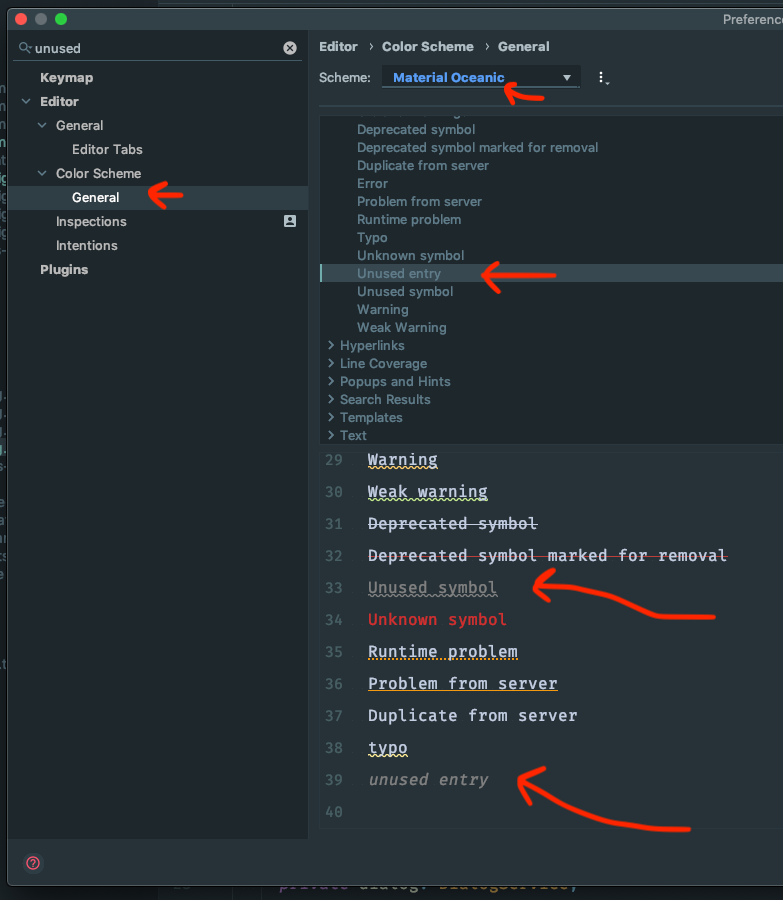This screenshot has width=783, height=900.
Task: Click 'unused entry' italic preview text
Action: click(x=428, y=780)
